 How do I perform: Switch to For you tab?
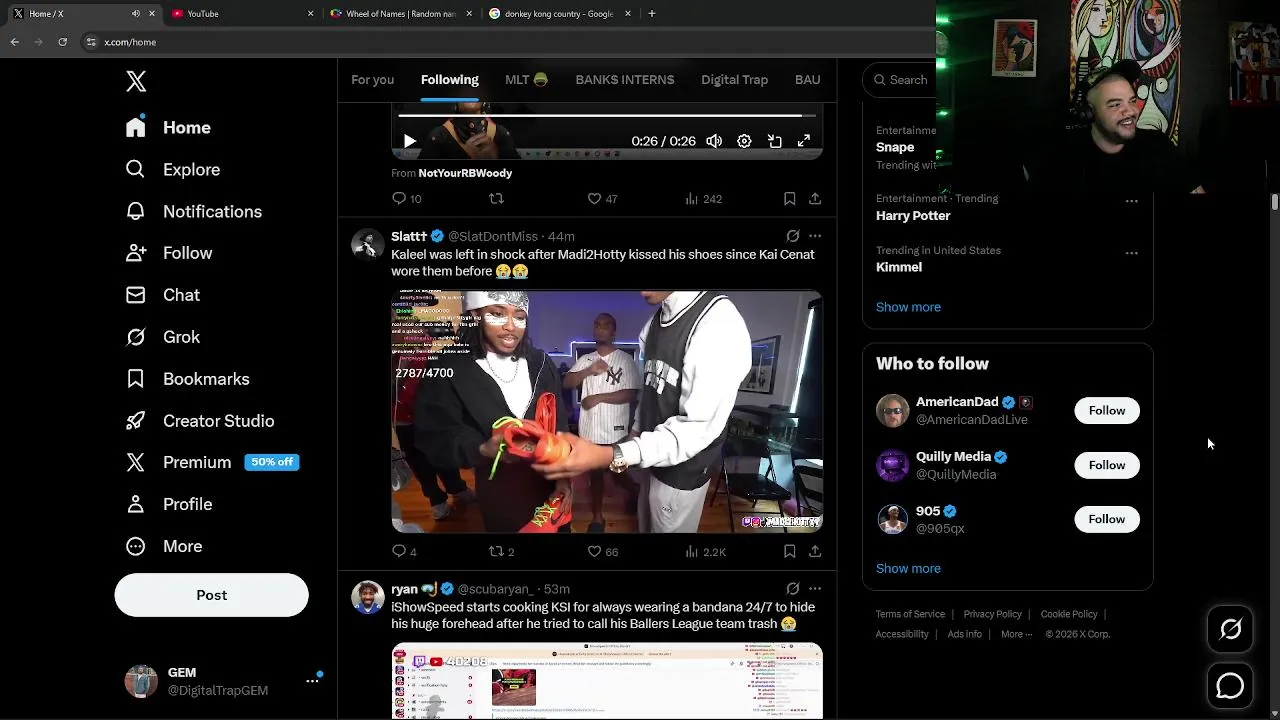(x=372, y=80)
